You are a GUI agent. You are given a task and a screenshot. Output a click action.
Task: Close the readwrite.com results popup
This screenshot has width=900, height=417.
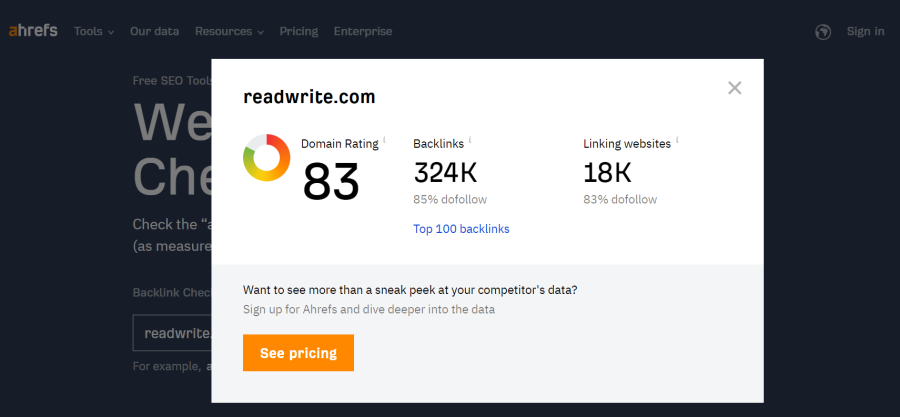[x=735, y=88]
